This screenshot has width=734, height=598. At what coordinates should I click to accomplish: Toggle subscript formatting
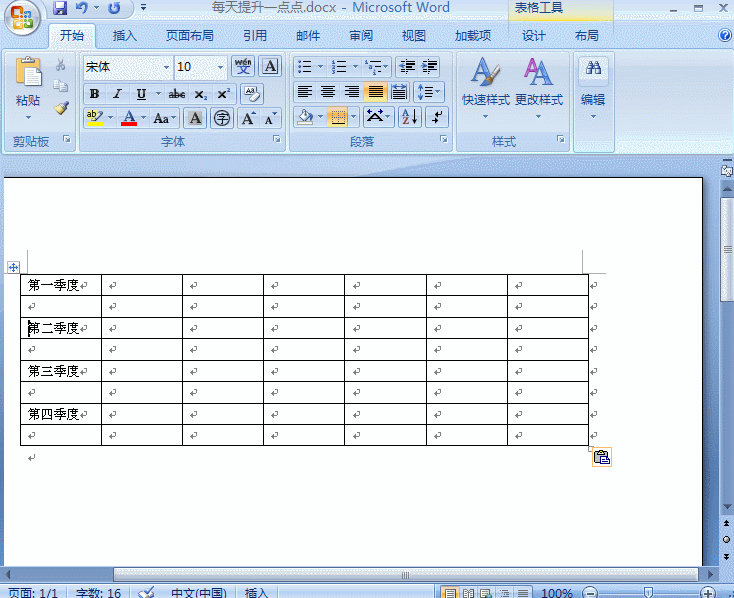200,94
